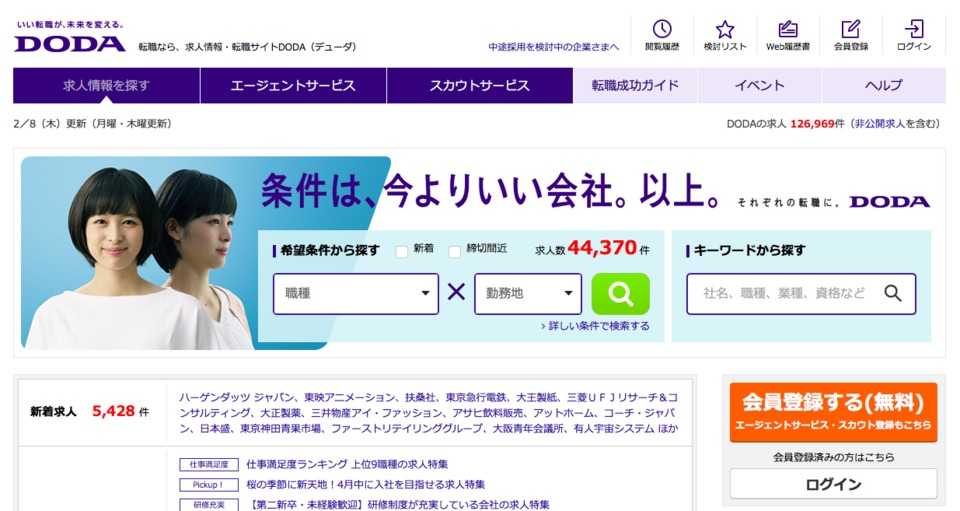The height and width of the screenshot is (511, 960).
Task: Open 仕事満足度ランキング 上位9職種の求人特集 link
Action: tap(347, 464)
